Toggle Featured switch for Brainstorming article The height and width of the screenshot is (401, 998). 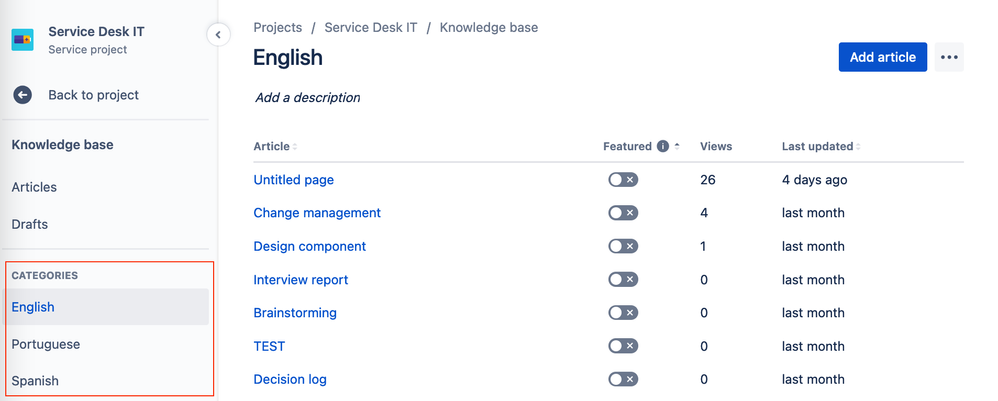click(x=623, y=313)
